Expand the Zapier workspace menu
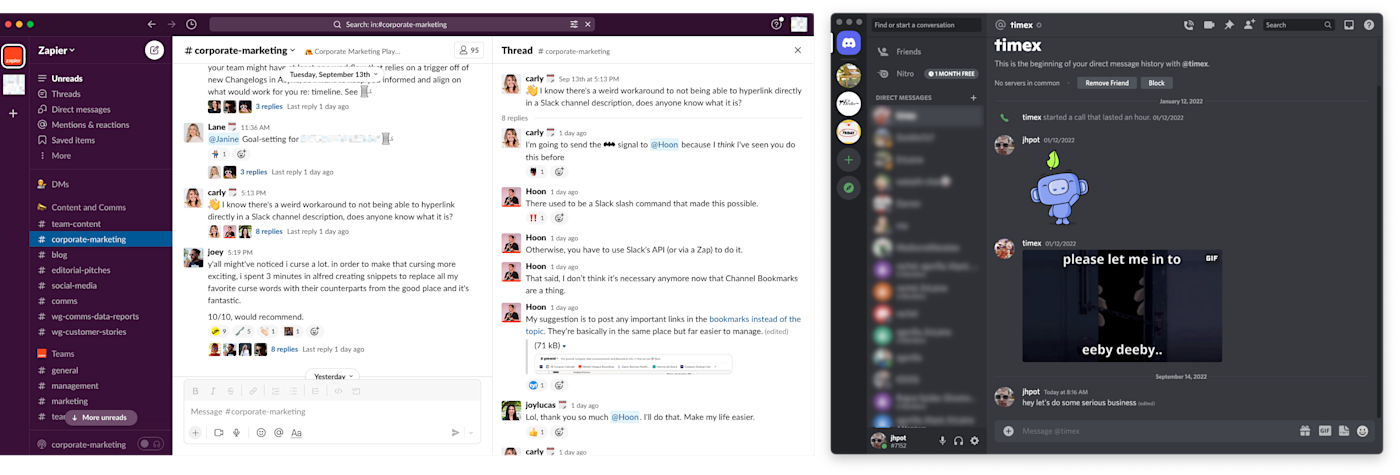The height and width of the screenshot is (475, 1400). click(57, 50)
